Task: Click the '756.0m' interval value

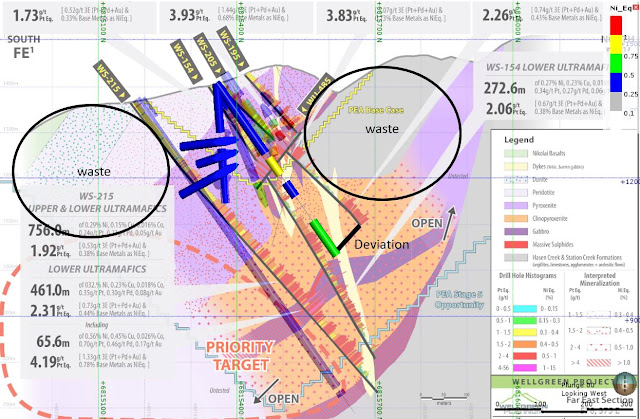Action: coord(49,230)
